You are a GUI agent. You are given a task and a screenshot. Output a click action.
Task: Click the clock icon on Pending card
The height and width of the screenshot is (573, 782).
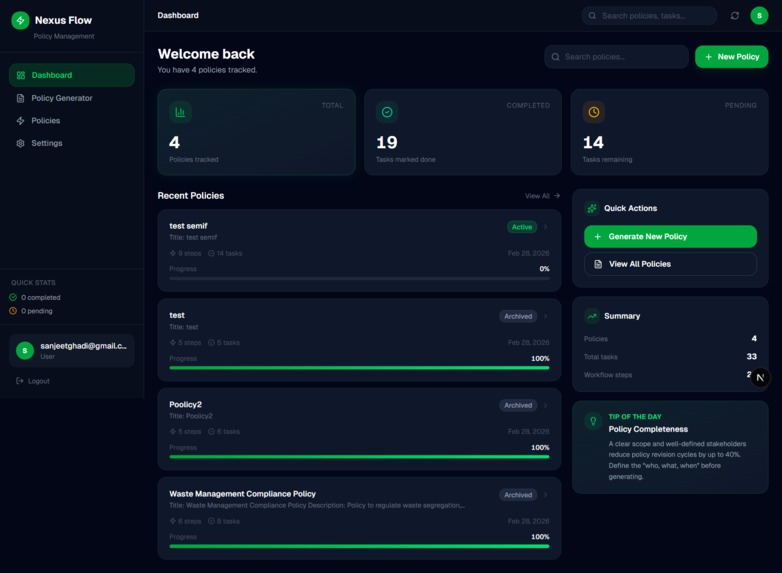[x=593, y=112]
